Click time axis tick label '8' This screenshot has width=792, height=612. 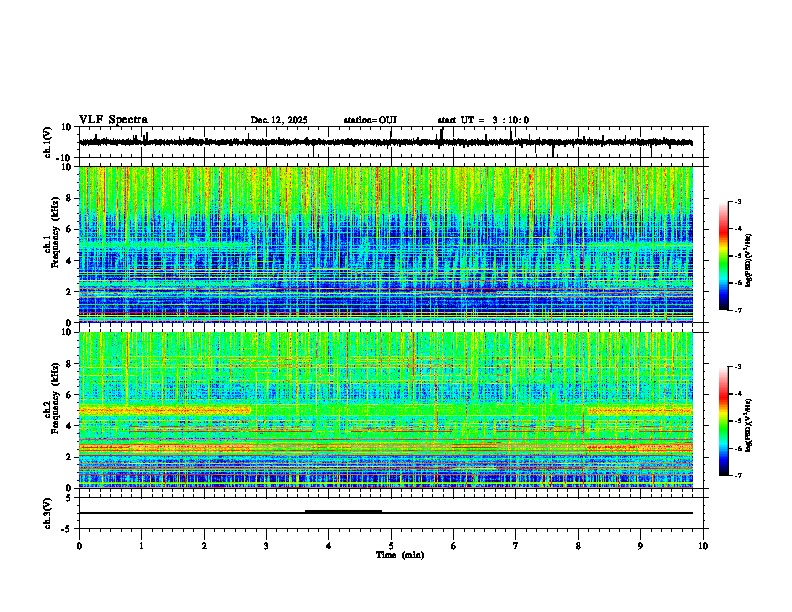(x=578, y=546)
